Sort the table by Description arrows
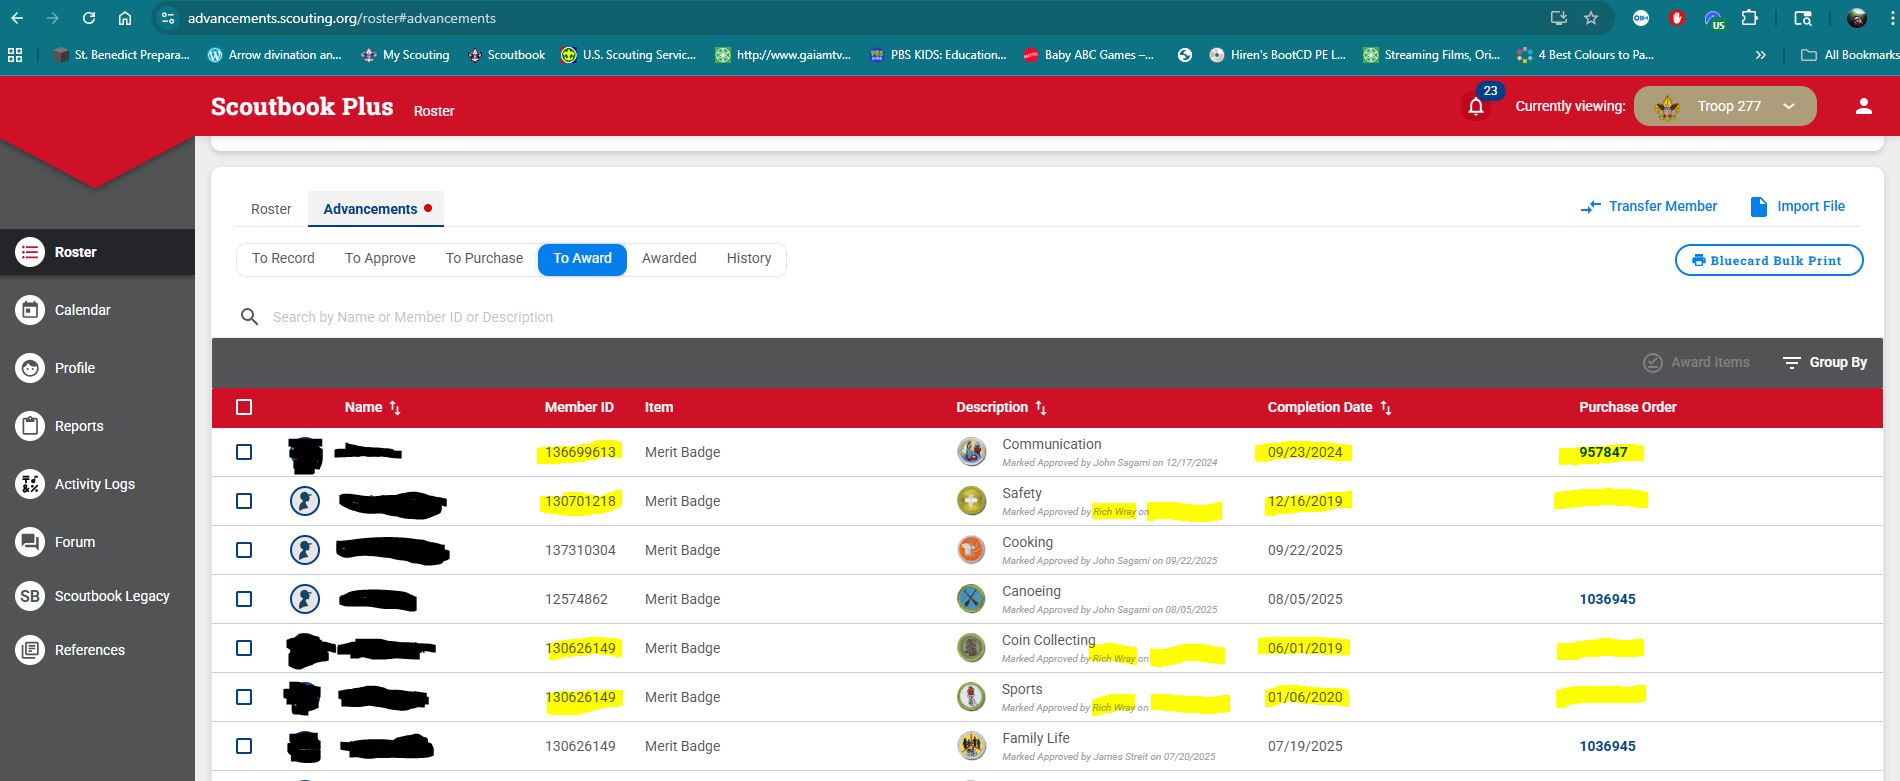Viewport: 1900px width, 781px height. point(1041,408)
